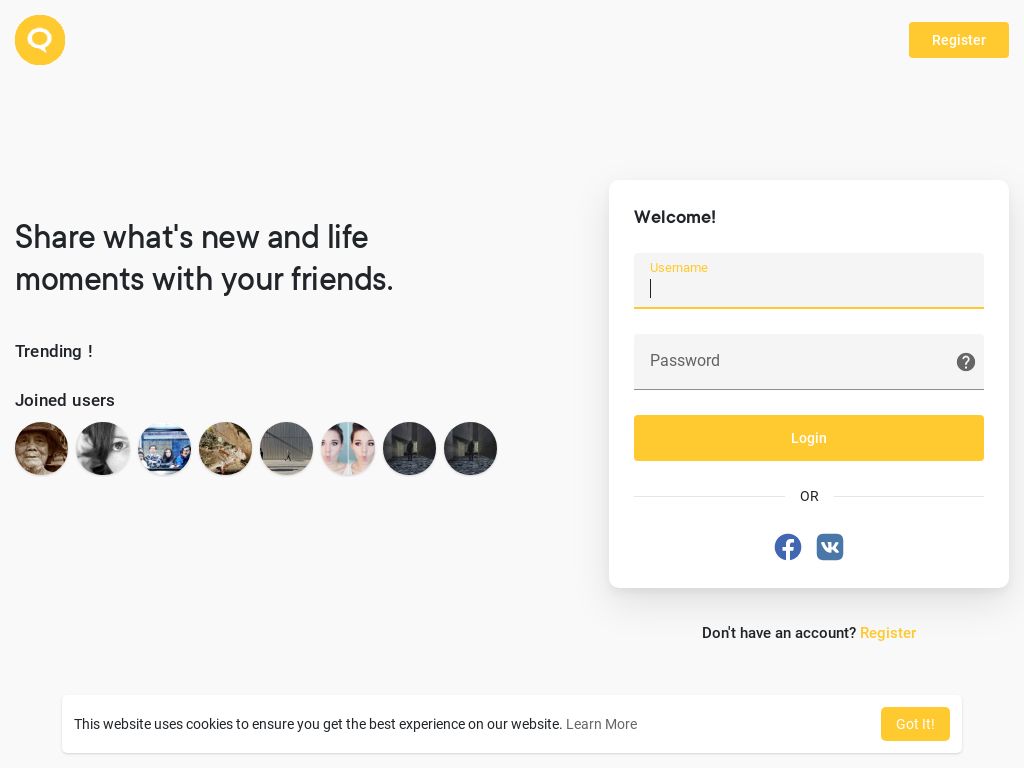Click the yellow chat bubble logo
Image resolution: width=1024 pixels, height=768 pixels.
40,40
